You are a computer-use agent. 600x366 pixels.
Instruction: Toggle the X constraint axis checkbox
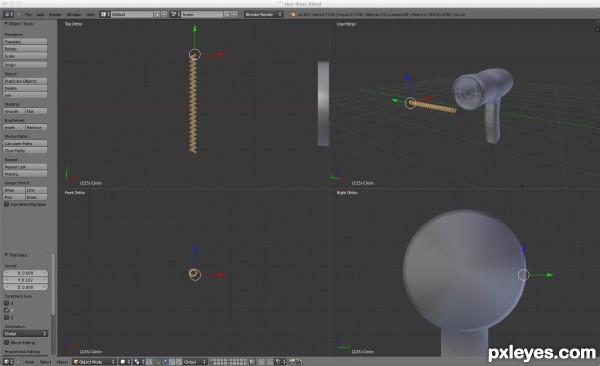(x=7, y=303)
